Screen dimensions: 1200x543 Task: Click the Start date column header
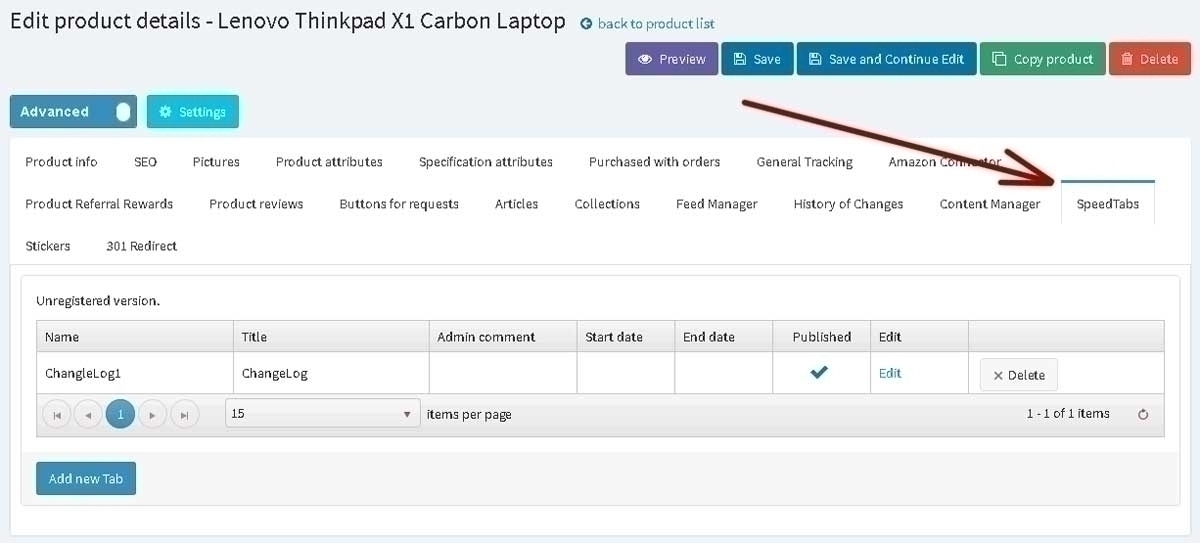pyautogui.click(x=626, y=337)
